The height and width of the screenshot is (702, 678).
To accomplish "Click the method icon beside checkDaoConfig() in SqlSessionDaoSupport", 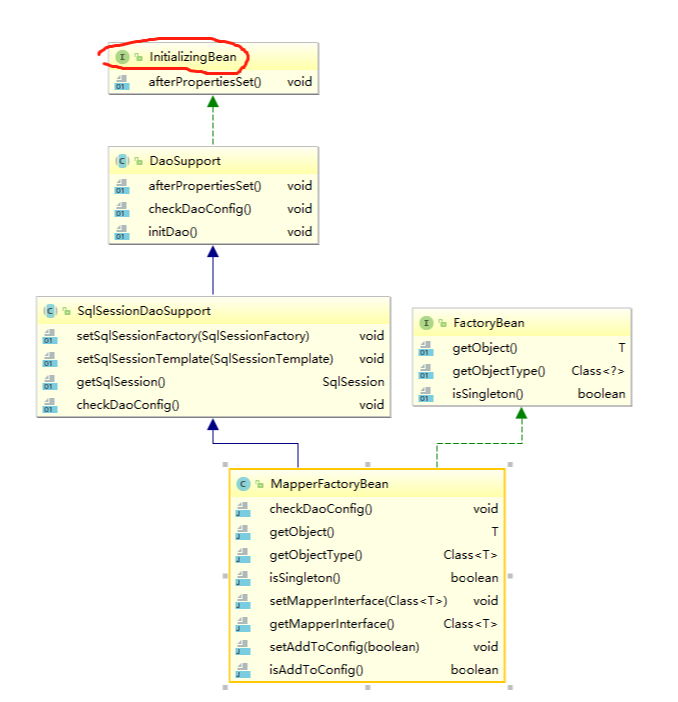I will (x=50, y=405).
